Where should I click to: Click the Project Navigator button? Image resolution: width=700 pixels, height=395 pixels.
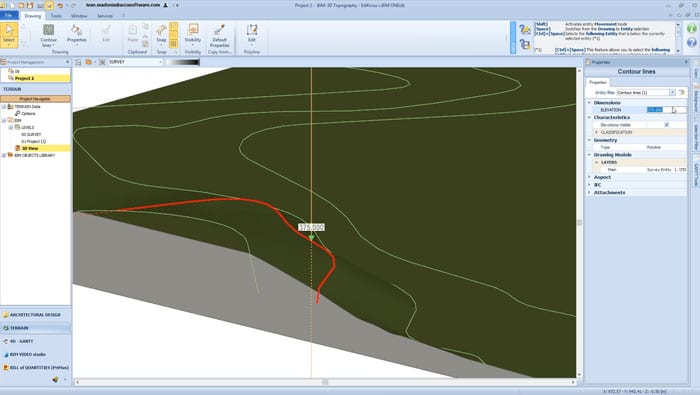coord(35,99)
